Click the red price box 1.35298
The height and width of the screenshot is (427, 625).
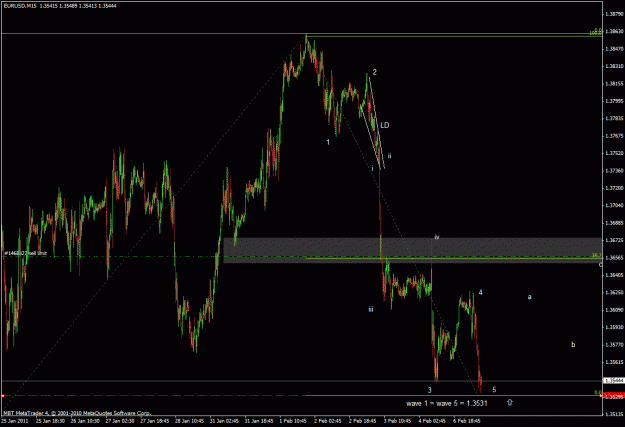(x=613, y=396)
